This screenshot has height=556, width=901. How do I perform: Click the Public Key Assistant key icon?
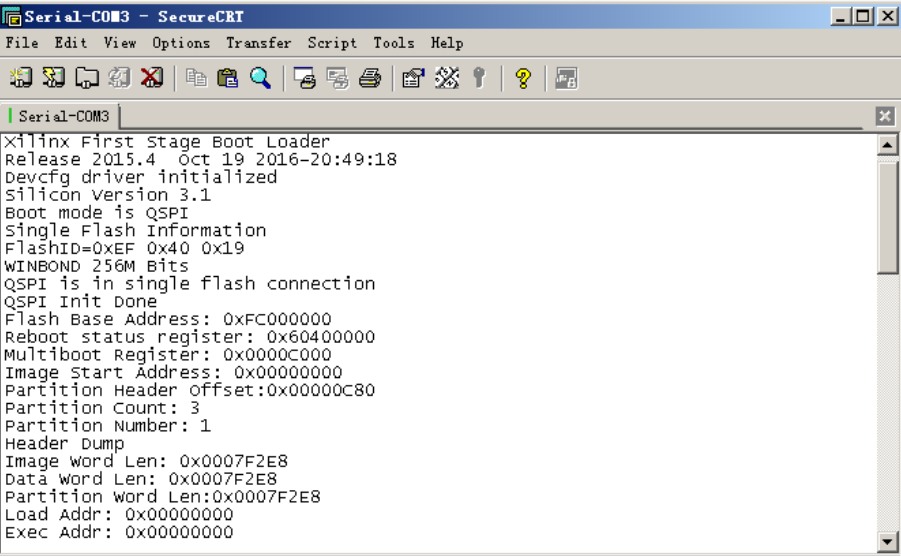pyautogui.click(x=479, y=78)
